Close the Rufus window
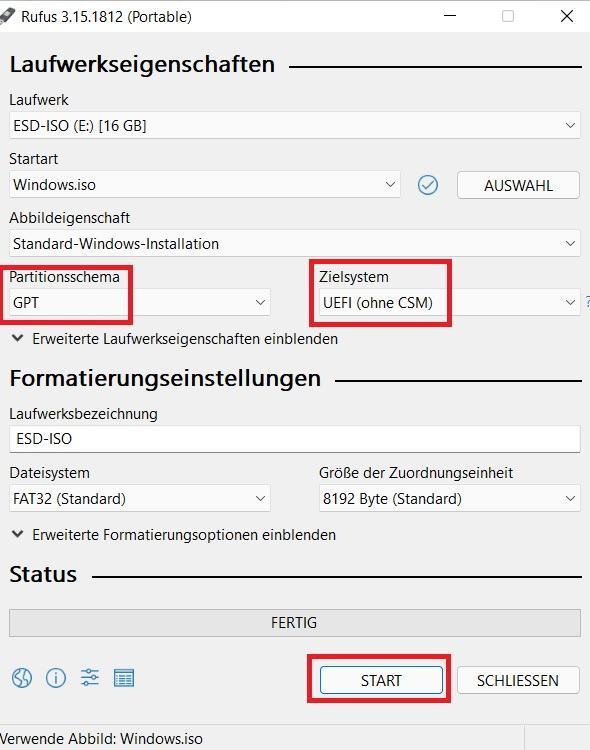590x750 pixels. pyautogui.click(x=567, y=16)
